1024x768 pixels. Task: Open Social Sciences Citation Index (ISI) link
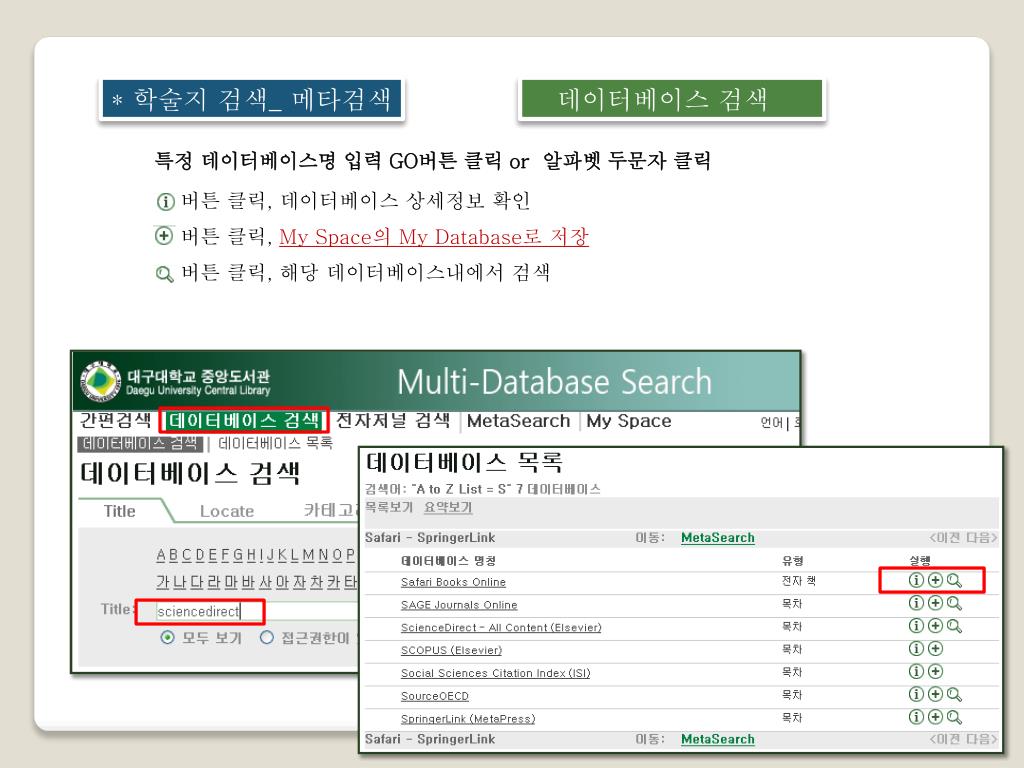(x=496, y=673)
